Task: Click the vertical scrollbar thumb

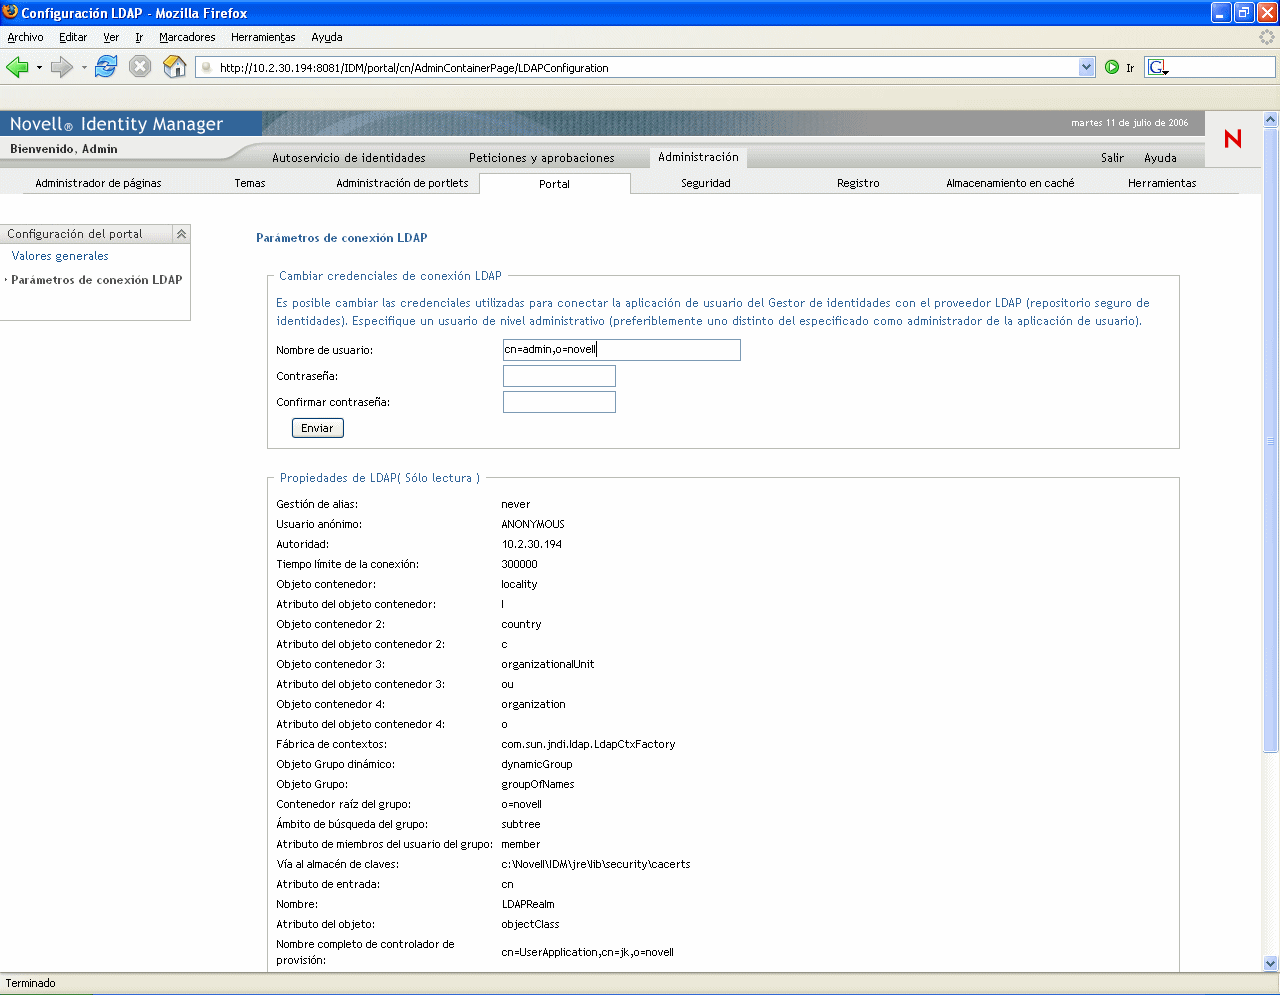Action: tap(1271, 440)
